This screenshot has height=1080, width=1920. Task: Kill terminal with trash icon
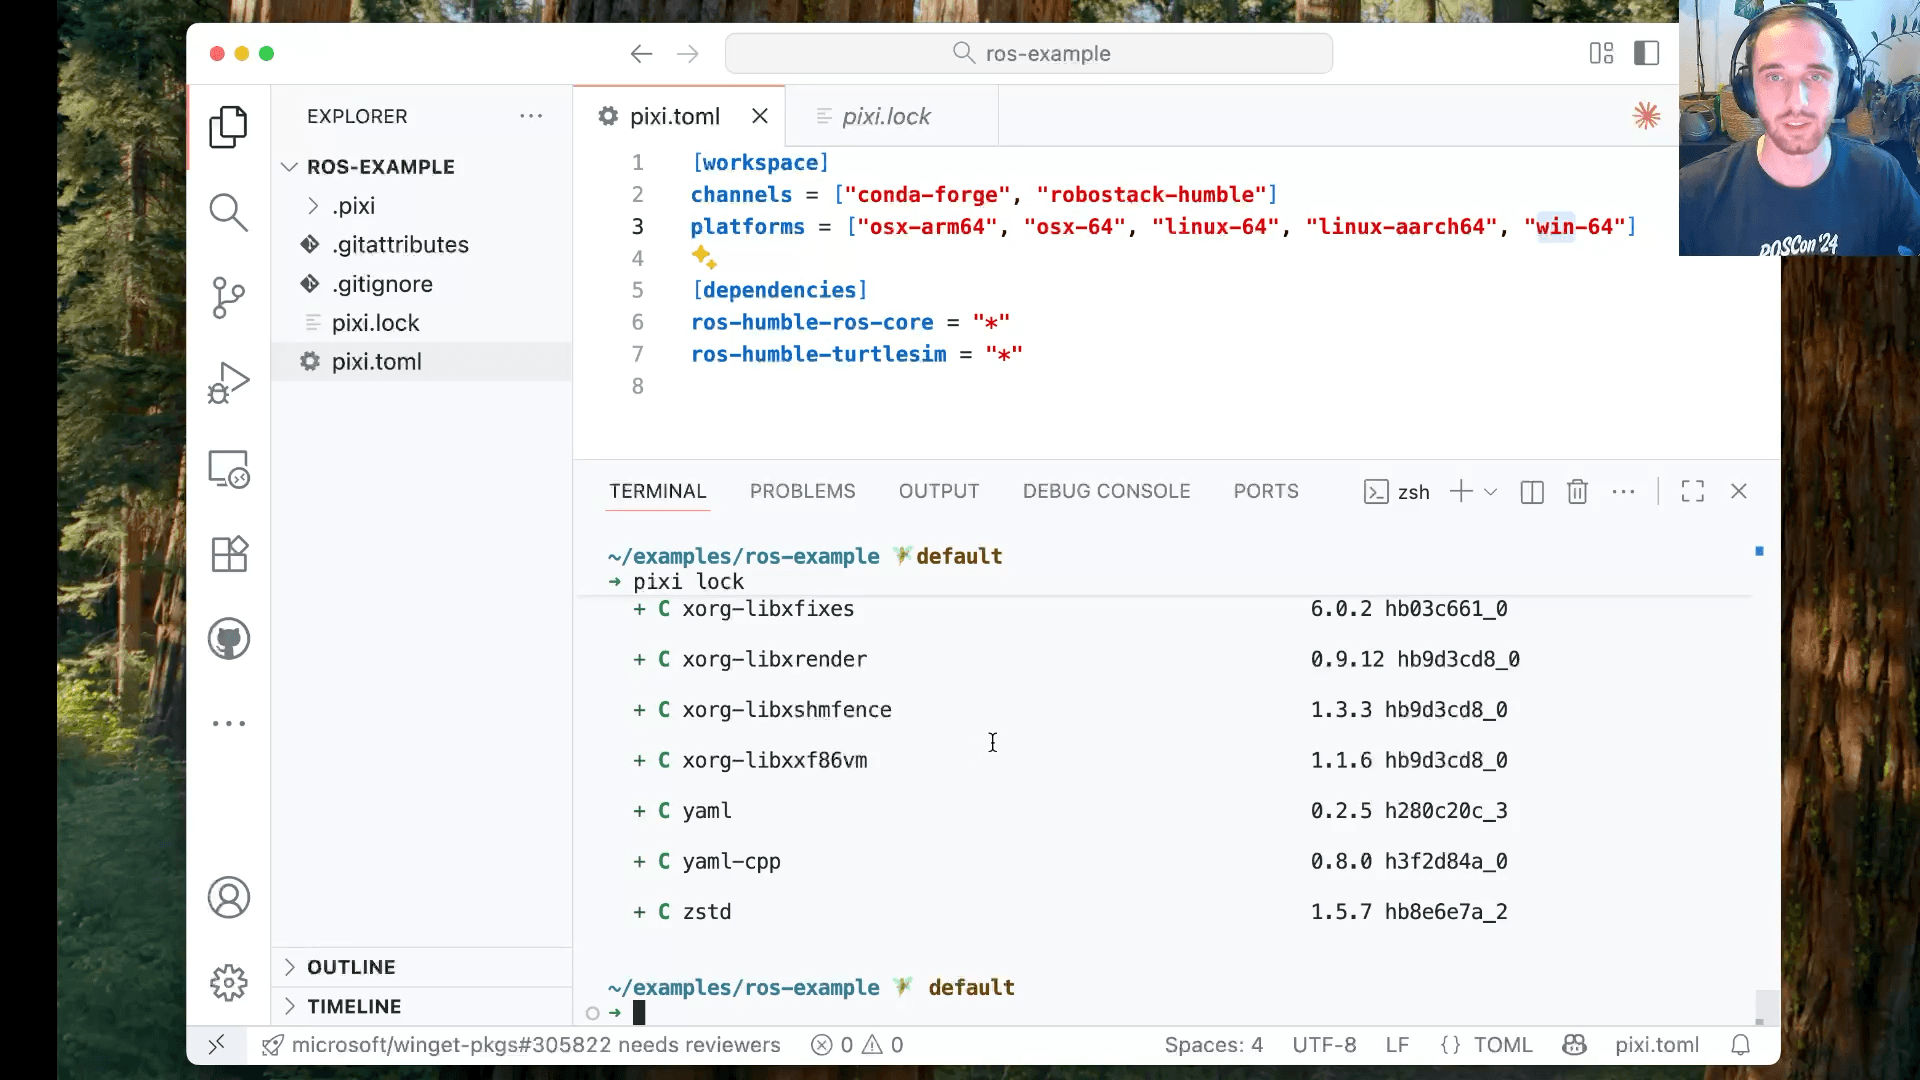(x=1577, y=492)
